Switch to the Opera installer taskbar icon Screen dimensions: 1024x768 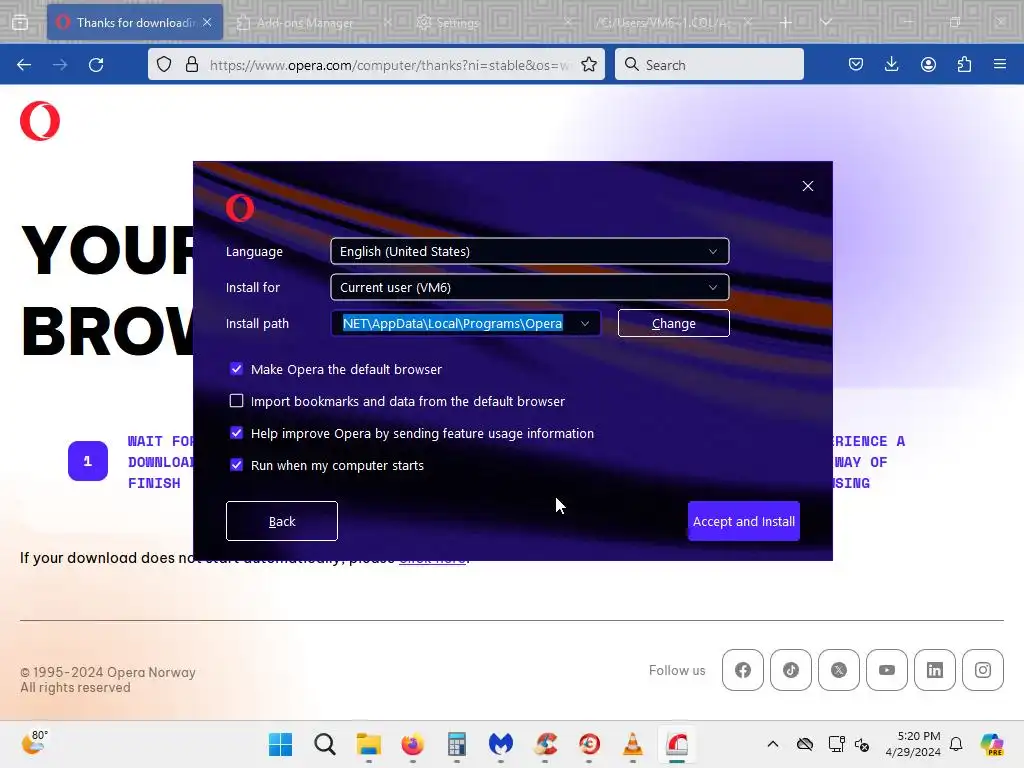click(x=677, y=744)
